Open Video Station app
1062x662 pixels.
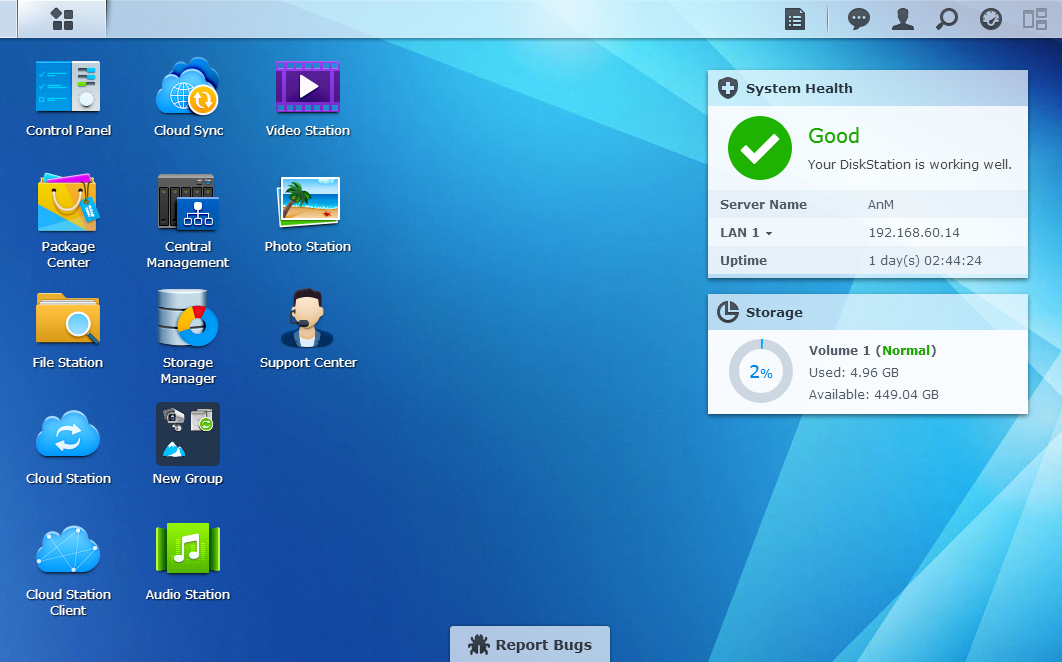pyautogui.click(x=308, y=87)
